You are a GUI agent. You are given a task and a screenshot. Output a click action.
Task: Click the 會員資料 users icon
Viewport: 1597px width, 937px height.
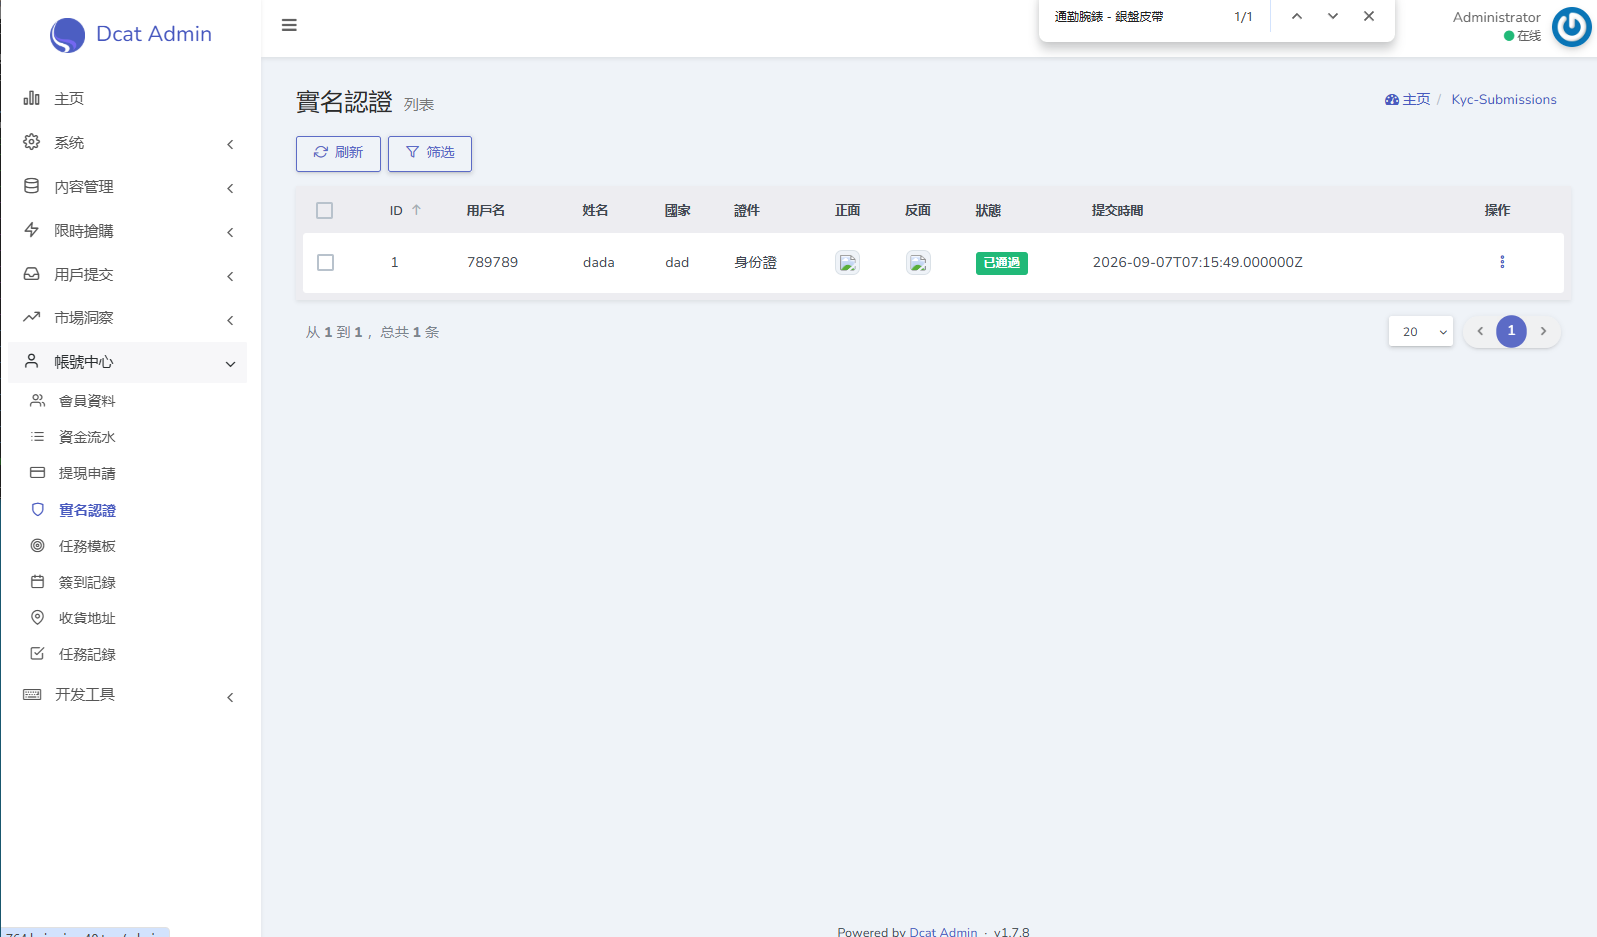(x=37, y=401)
